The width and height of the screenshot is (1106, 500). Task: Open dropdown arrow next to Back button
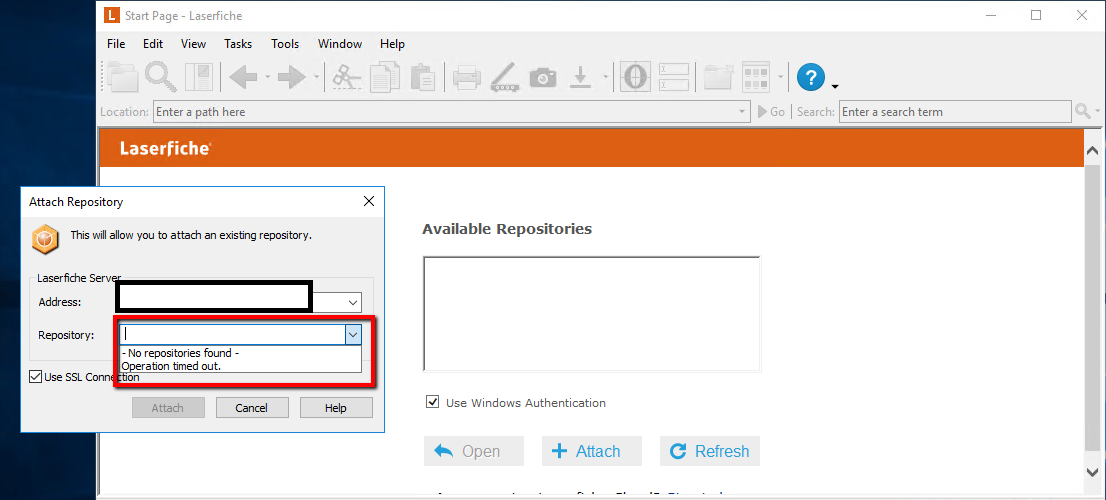coord(267,77)
